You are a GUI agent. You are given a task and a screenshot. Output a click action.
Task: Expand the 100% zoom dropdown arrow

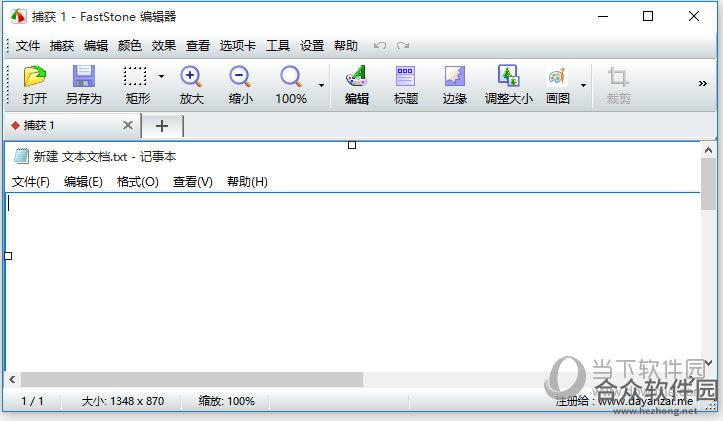321,85
